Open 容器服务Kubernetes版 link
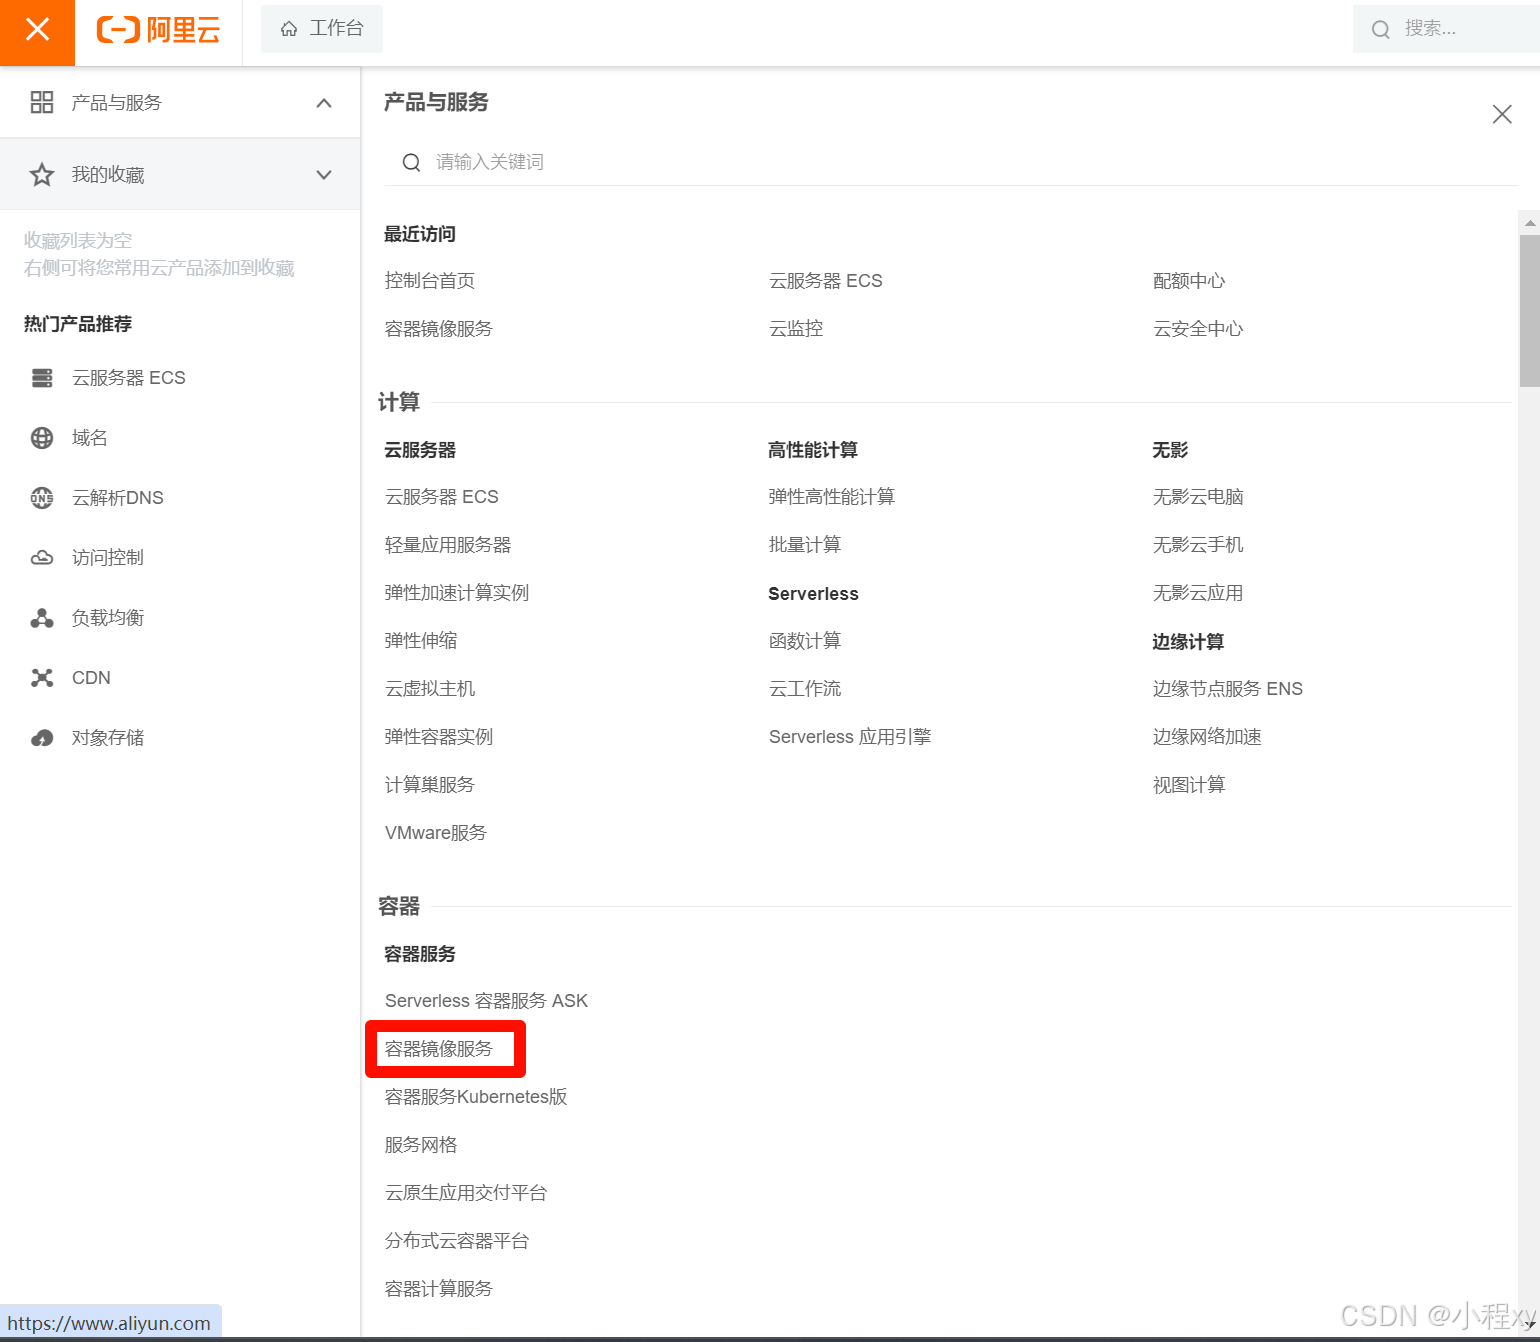 click(x=476, y=1097)
